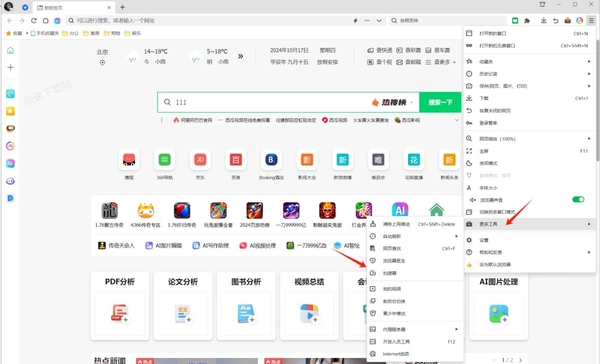Click the browser refresh button
This screenshot has width=600, height=364.
pos(34,21)
